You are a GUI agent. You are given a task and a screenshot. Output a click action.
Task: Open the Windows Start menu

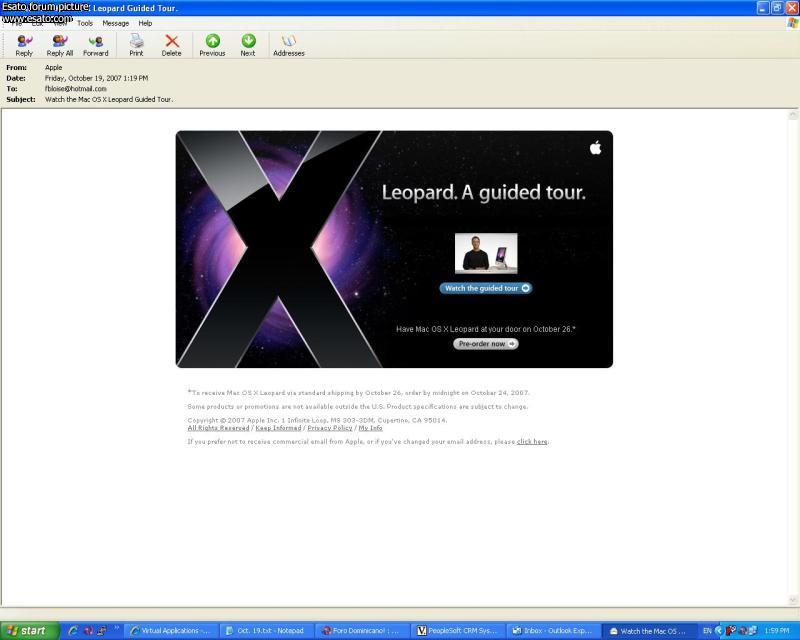pos(29,631)
